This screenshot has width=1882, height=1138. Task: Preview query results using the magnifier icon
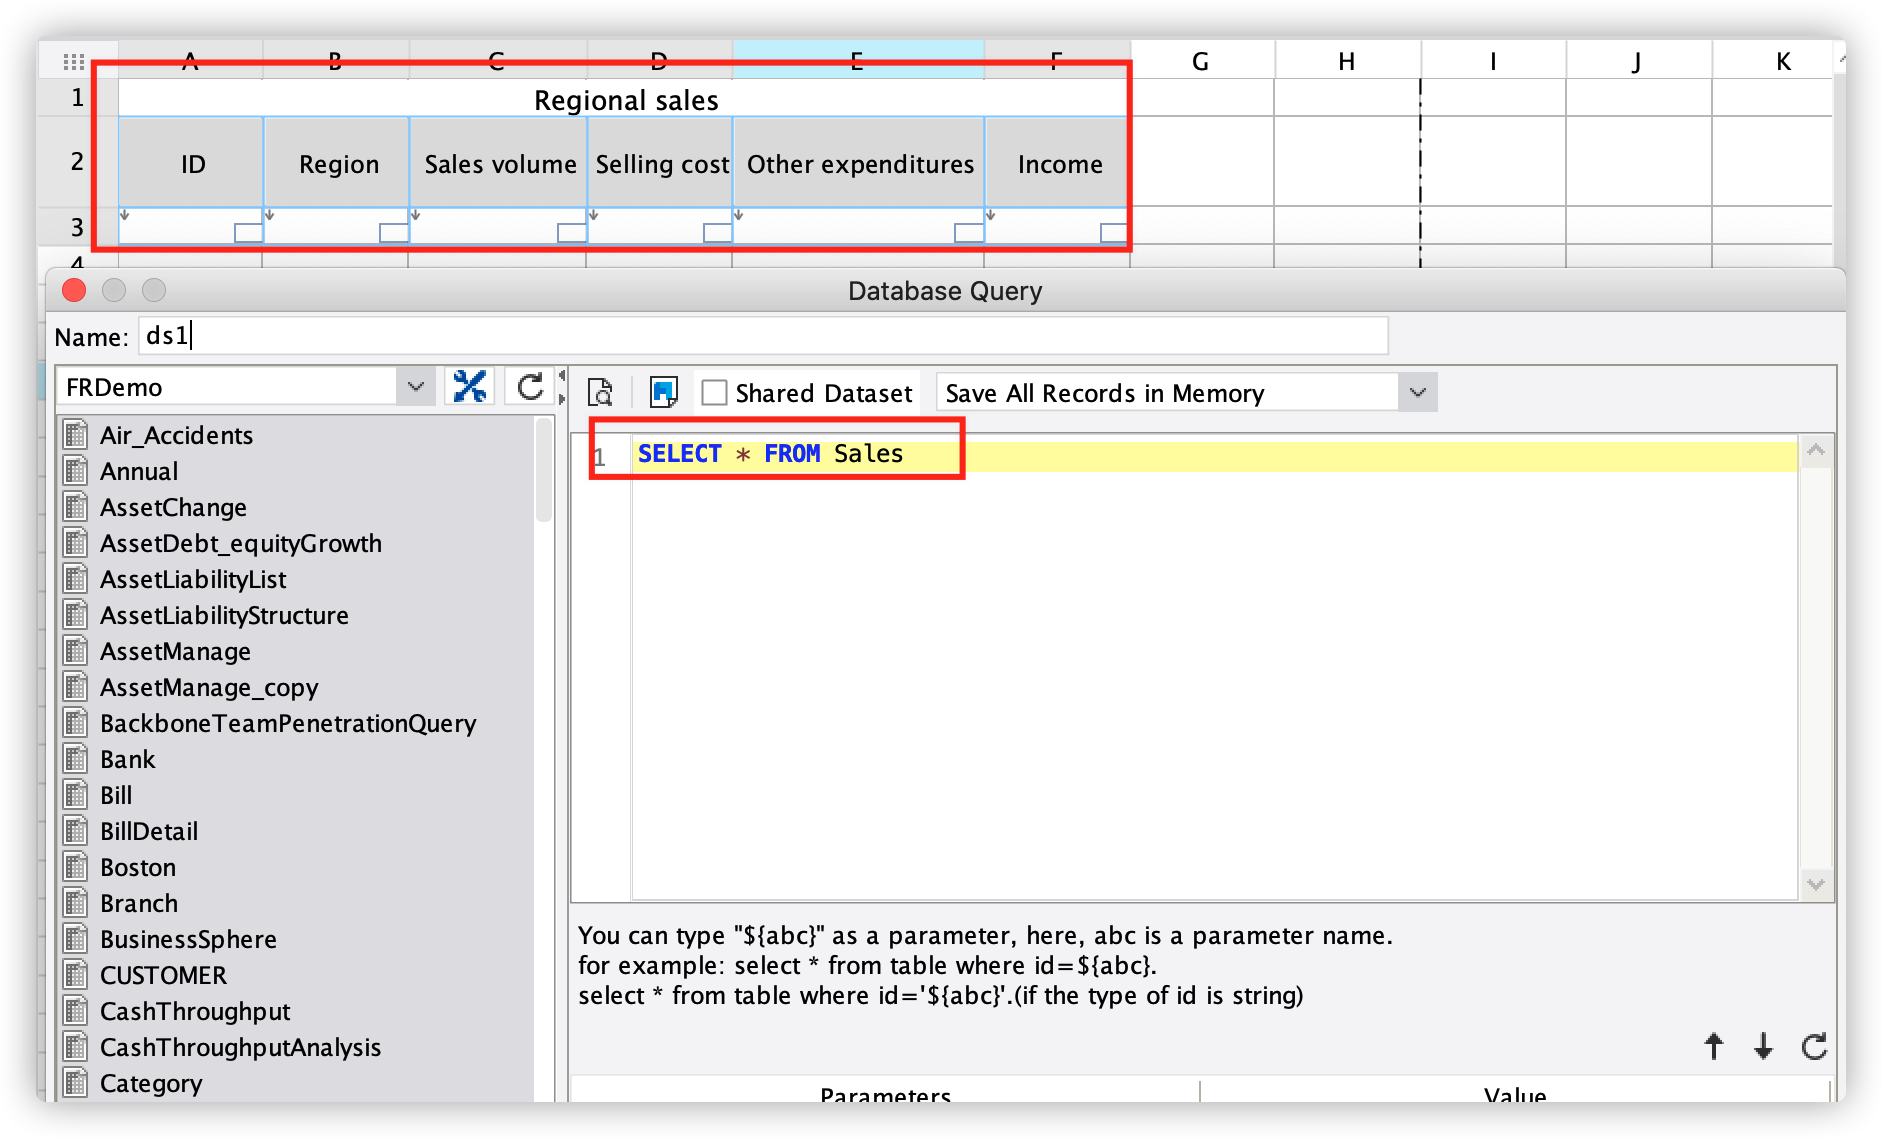(599, 393)
